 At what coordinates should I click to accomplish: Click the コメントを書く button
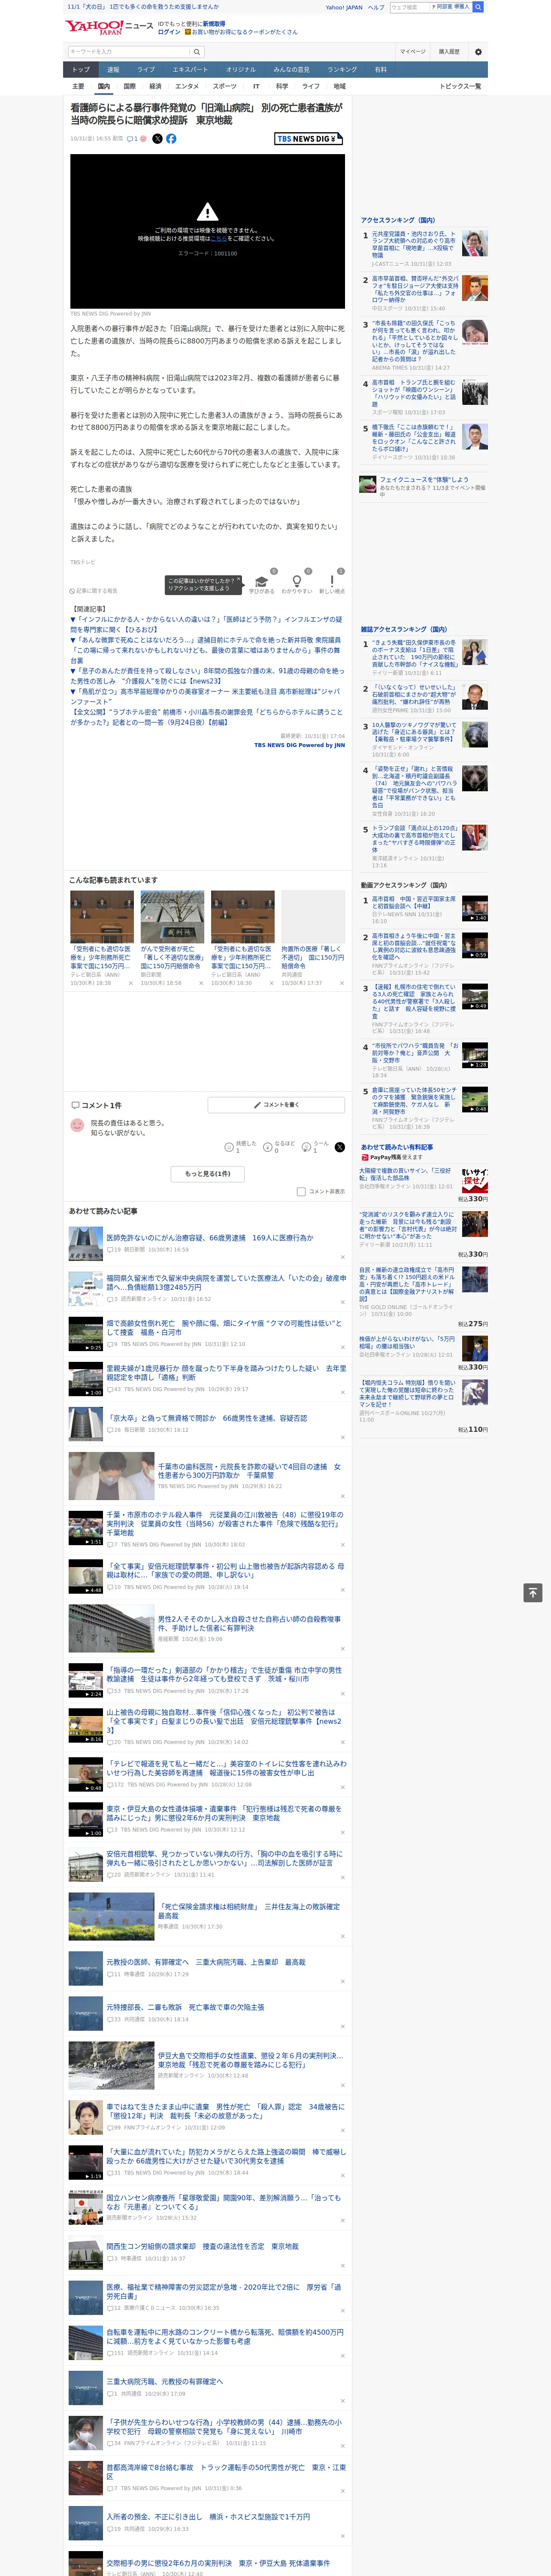tap(276, 1105)
